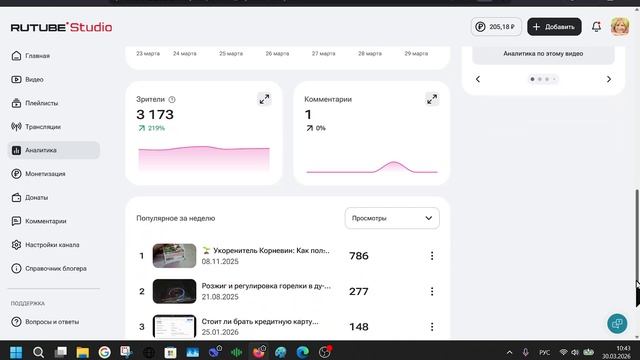Open the support chat floating button
640x360 pixels.
pos(617,324)
